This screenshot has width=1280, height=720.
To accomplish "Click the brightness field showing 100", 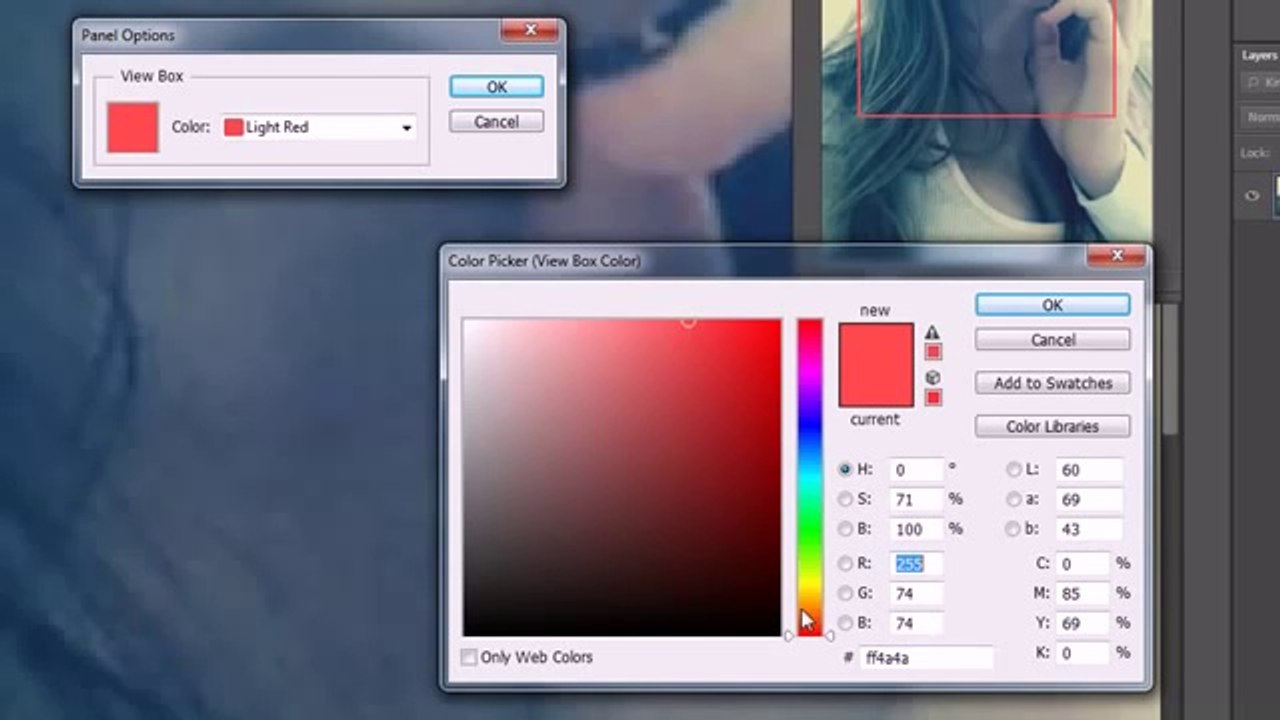I will [917, 529].
